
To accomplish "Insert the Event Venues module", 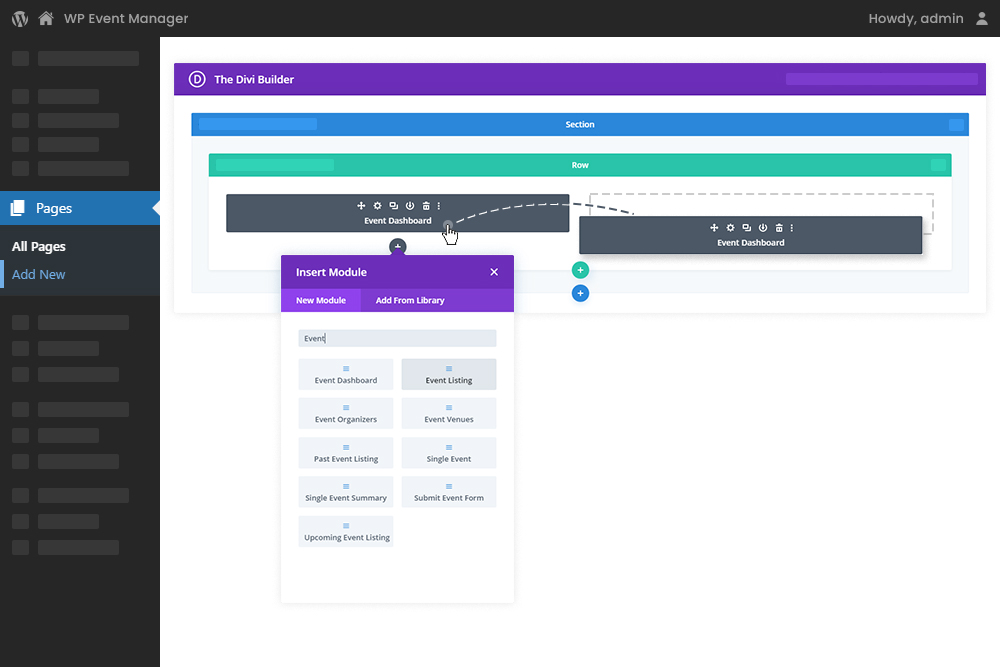I will 449,413.
